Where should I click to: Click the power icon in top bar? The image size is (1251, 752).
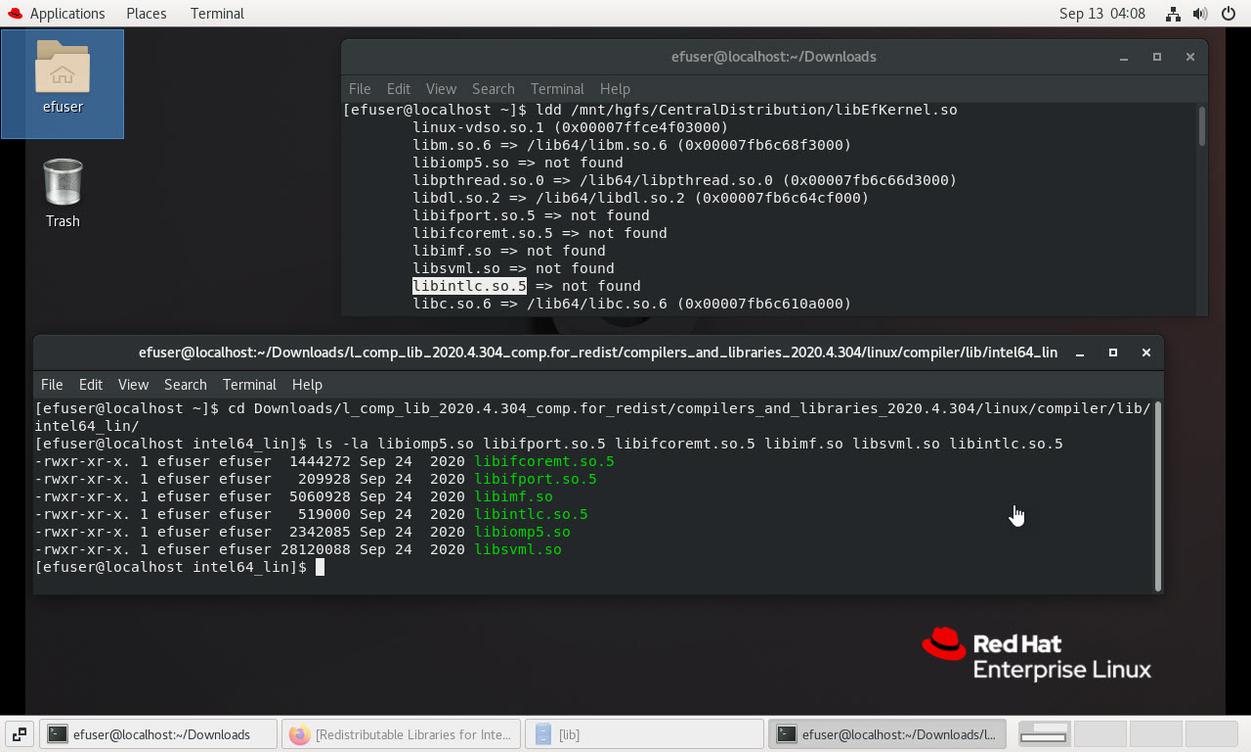click(x=1229, y=14)
